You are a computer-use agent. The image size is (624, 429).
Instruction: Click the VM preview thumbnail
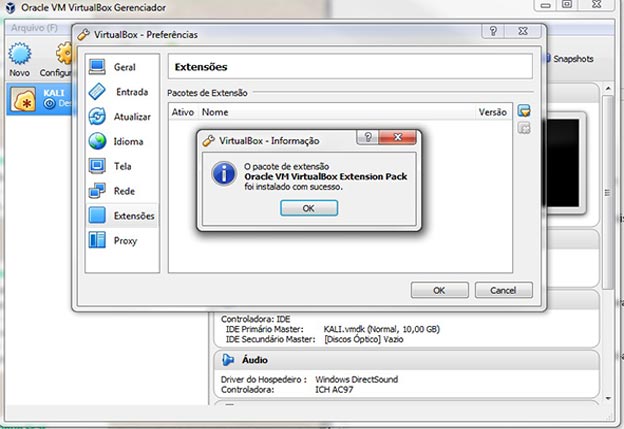pyautogui.click(x=565, y=163)
